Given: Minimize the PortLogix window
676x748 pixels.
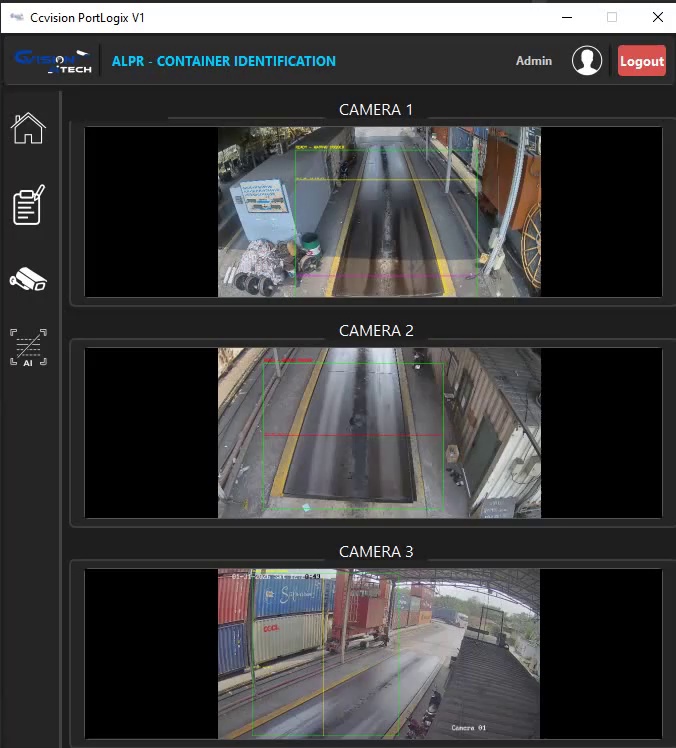Looking at the screenshot, I should tap(567, 17).
